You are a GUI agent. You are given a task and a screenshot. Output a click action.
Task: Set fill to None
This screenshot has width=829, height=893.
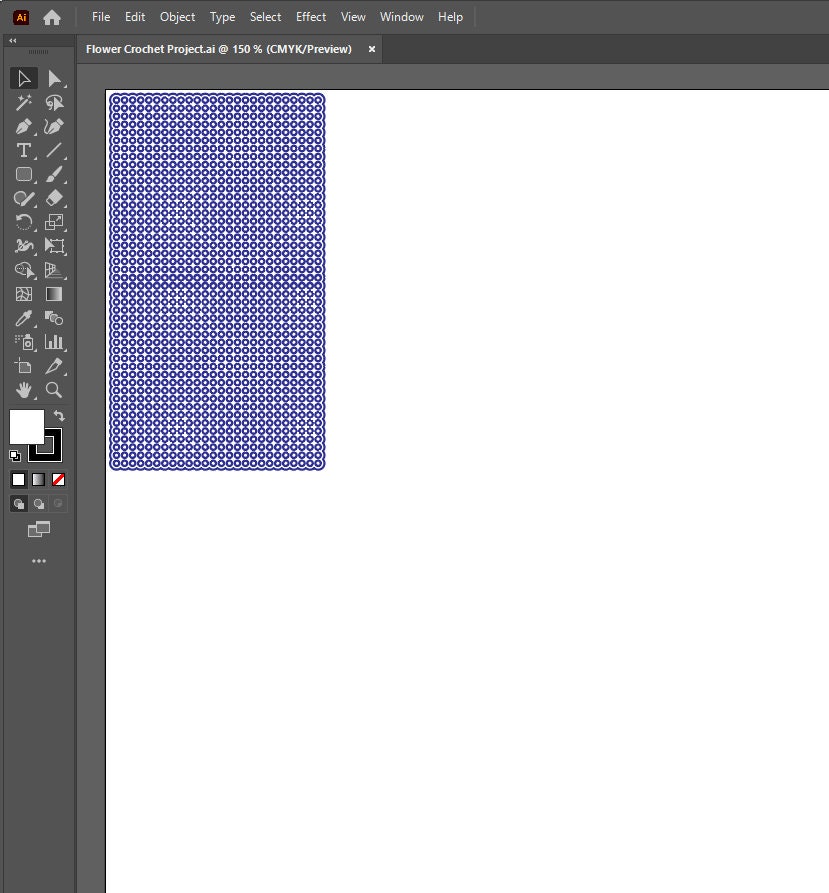coord(58,479)
